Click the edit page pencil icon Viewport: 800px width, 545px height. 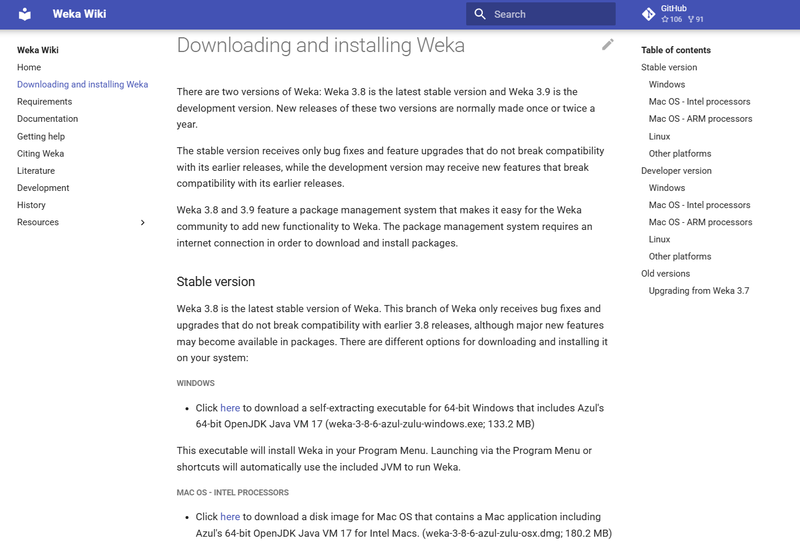coord(607,45)
